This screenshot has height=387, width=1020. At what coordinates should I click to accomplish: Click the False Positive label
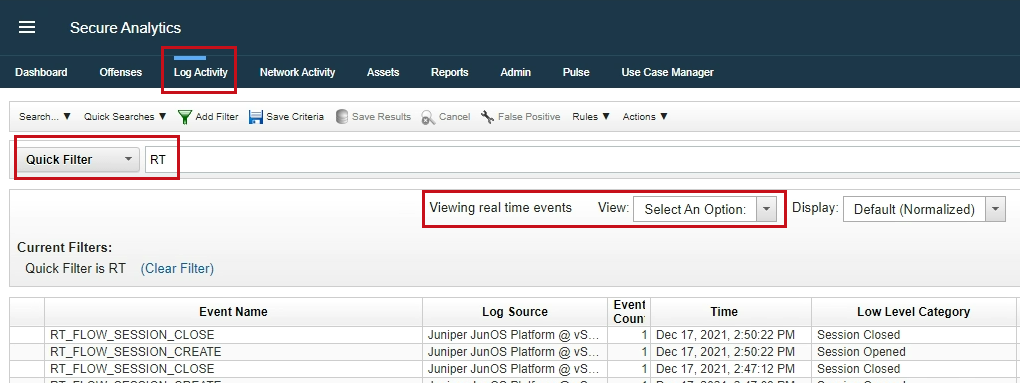coord(529,117)
